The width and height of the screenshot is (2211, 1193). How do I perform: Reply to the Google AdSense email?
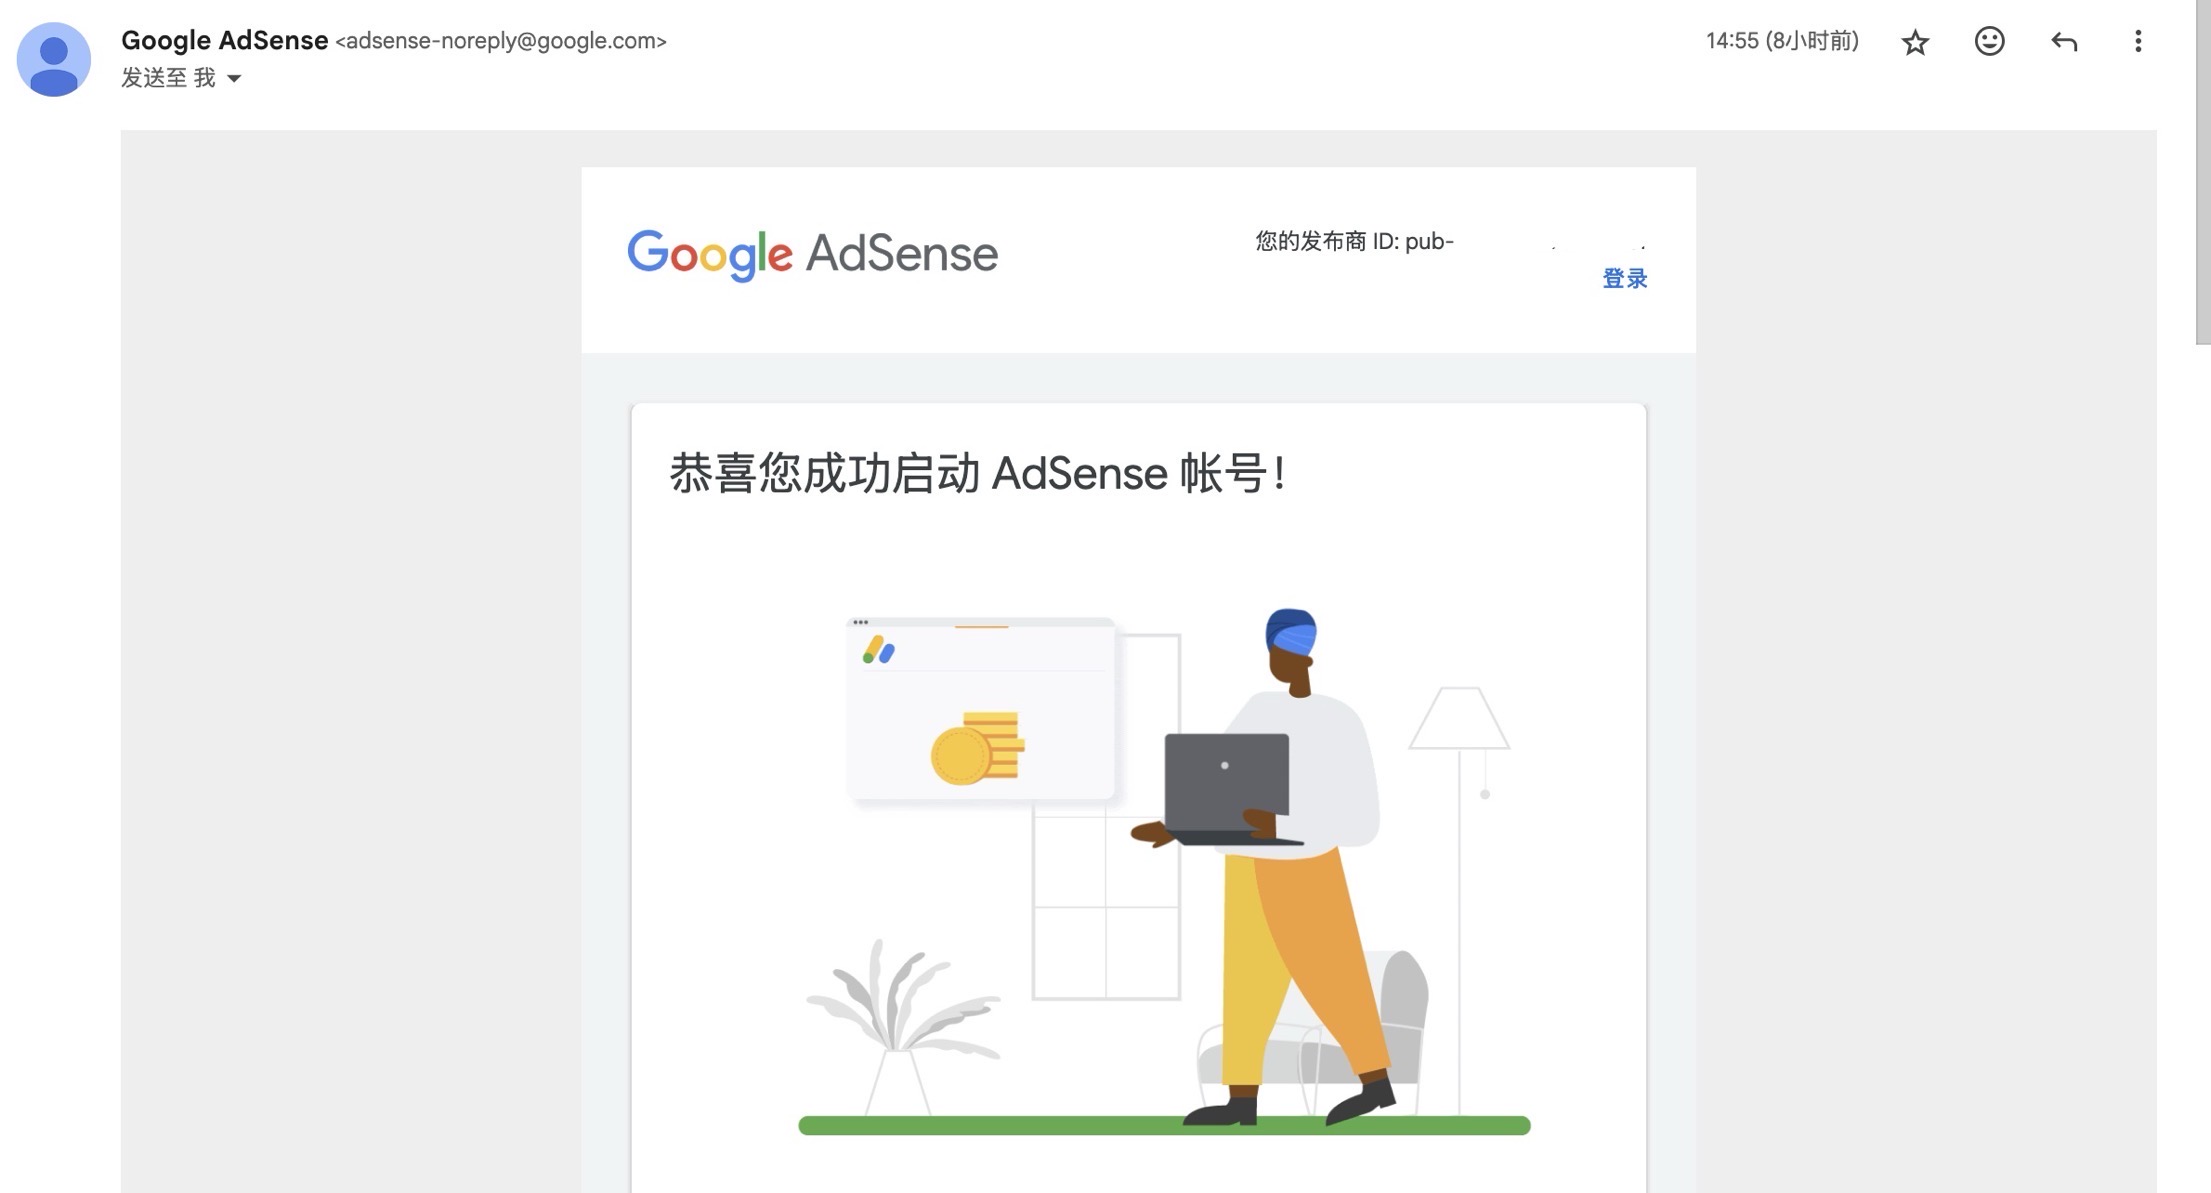coord(2064,41)
